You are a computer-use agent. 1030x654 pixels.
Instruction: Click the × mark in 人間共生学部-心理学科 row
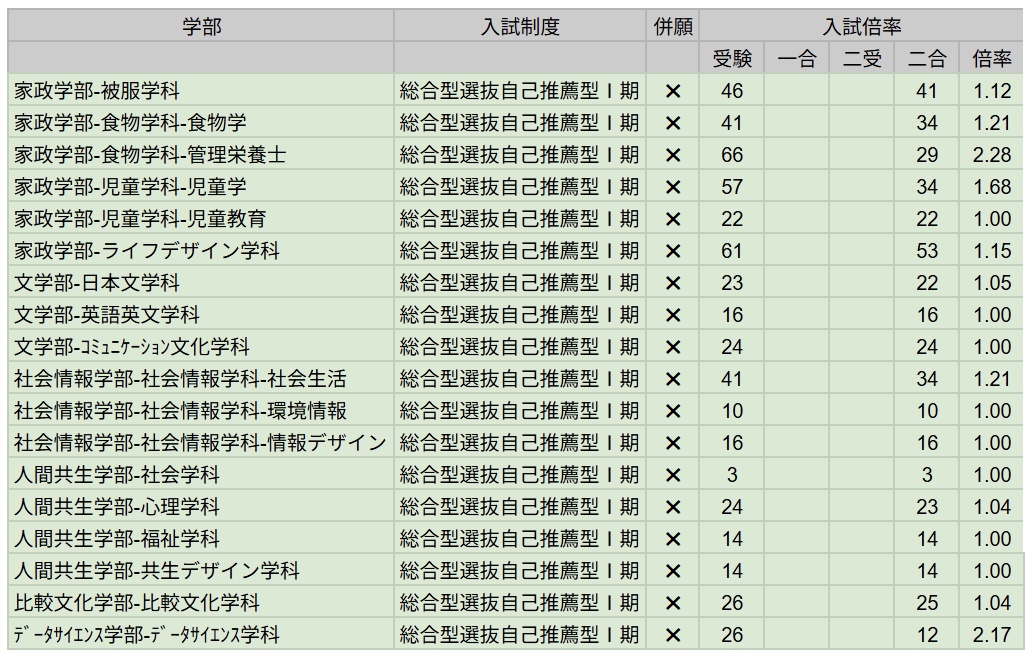pyautogui.click(x=673, y=507)
